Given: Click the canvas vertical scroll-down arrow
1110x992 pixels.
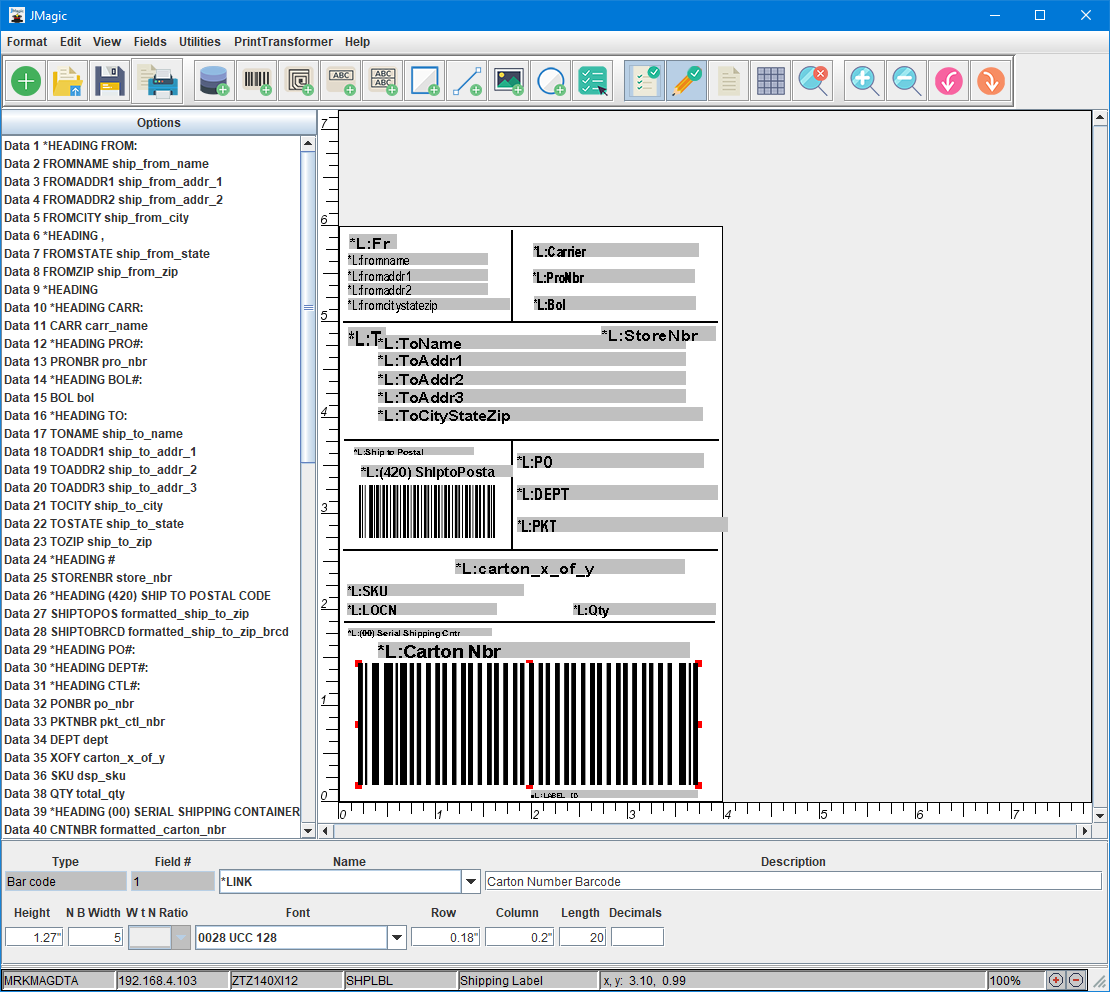Looking at the screenshot, I should [1100, 816].
